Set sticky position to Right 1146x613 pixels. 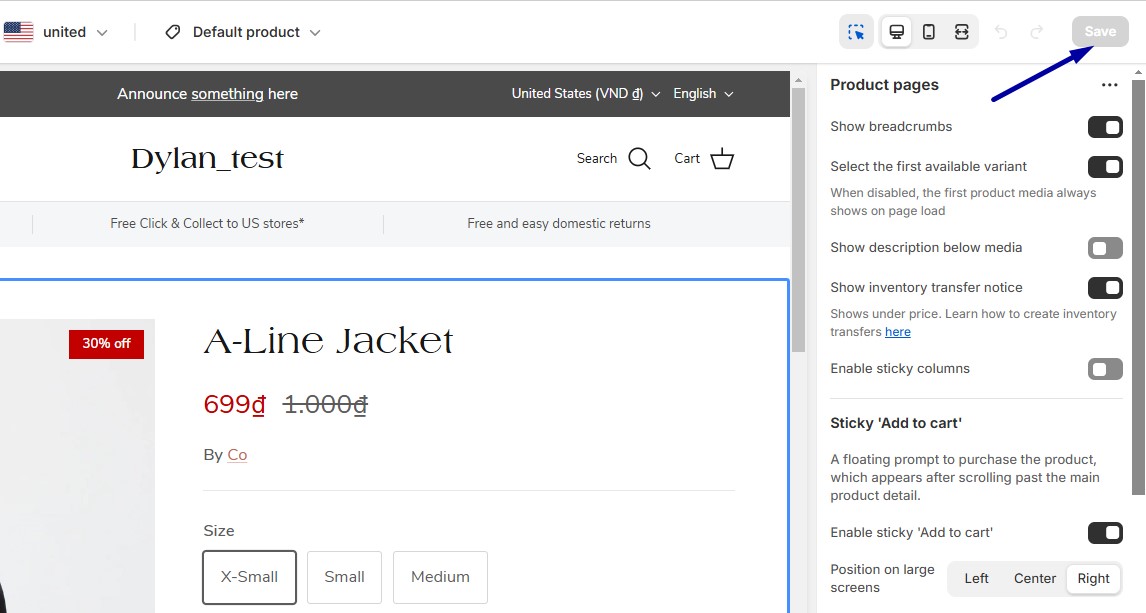1093,579
